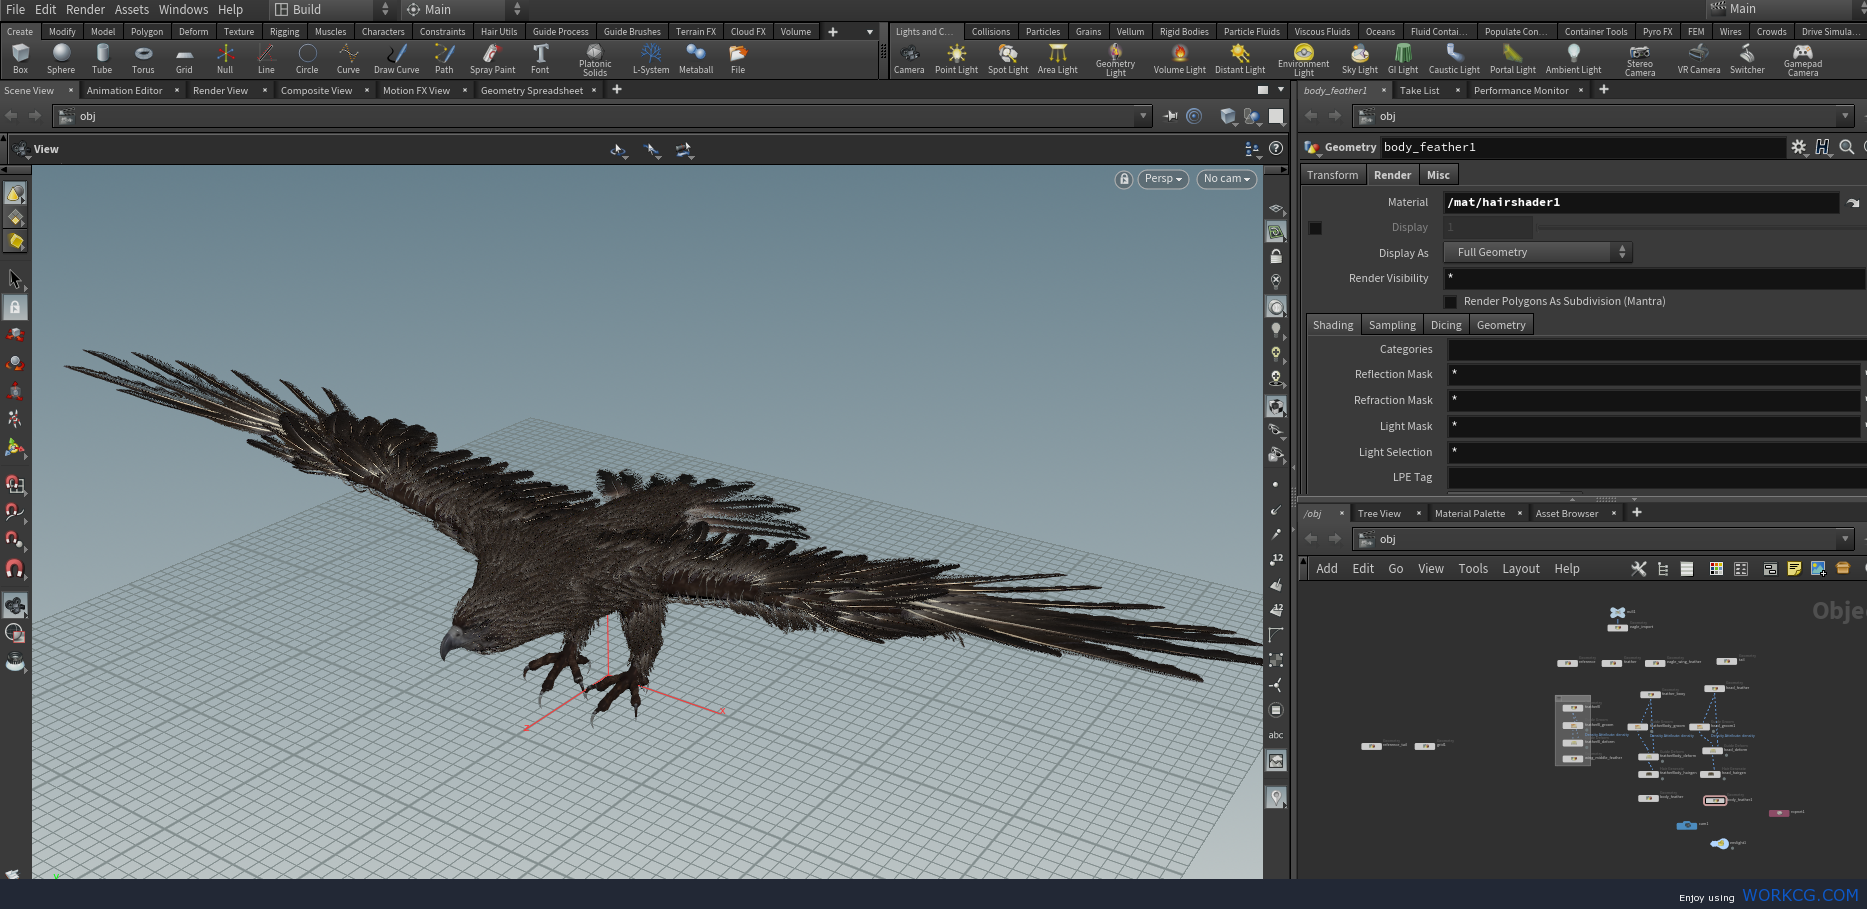Toggle the Display parameter checkbox

tap(1316, 228)
